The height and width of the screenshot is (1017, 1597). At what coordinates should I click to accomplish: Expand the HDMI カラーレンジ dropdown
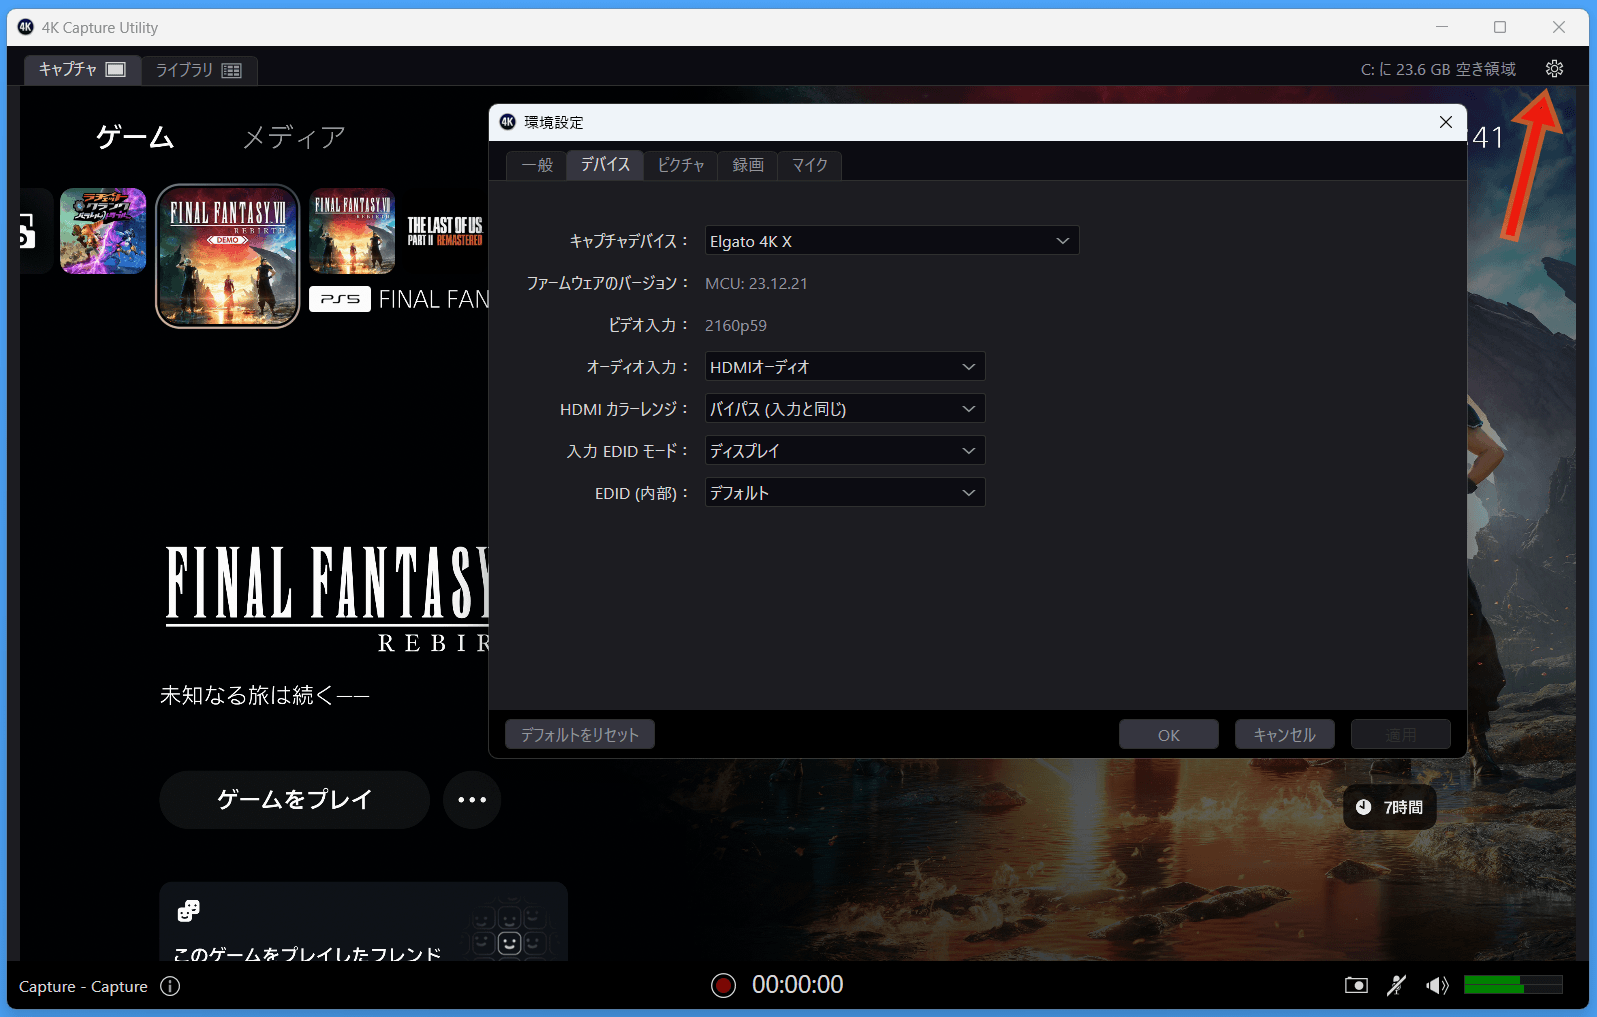[x=845, y=409]
